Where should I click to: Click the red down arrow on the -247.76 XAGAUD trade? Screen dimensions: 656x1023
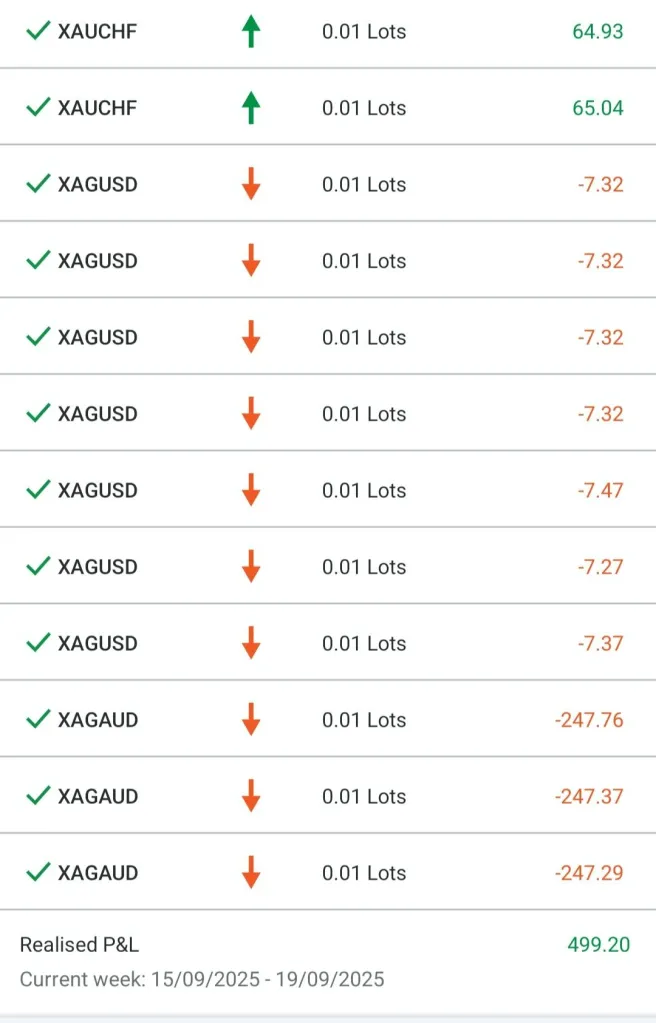pos(251,720)
